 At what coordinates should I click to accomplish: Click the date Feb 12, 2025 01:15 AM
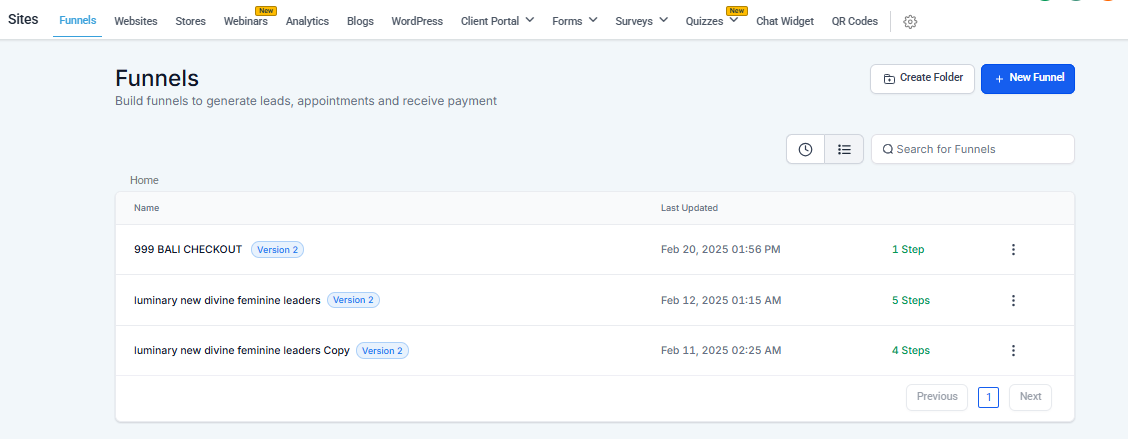pyautogui.click(x=721, y=300)
